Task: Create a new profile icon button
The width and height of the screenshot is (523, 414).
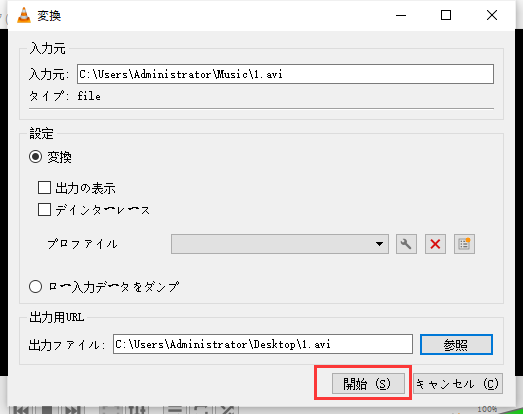Action: point(464,244)
